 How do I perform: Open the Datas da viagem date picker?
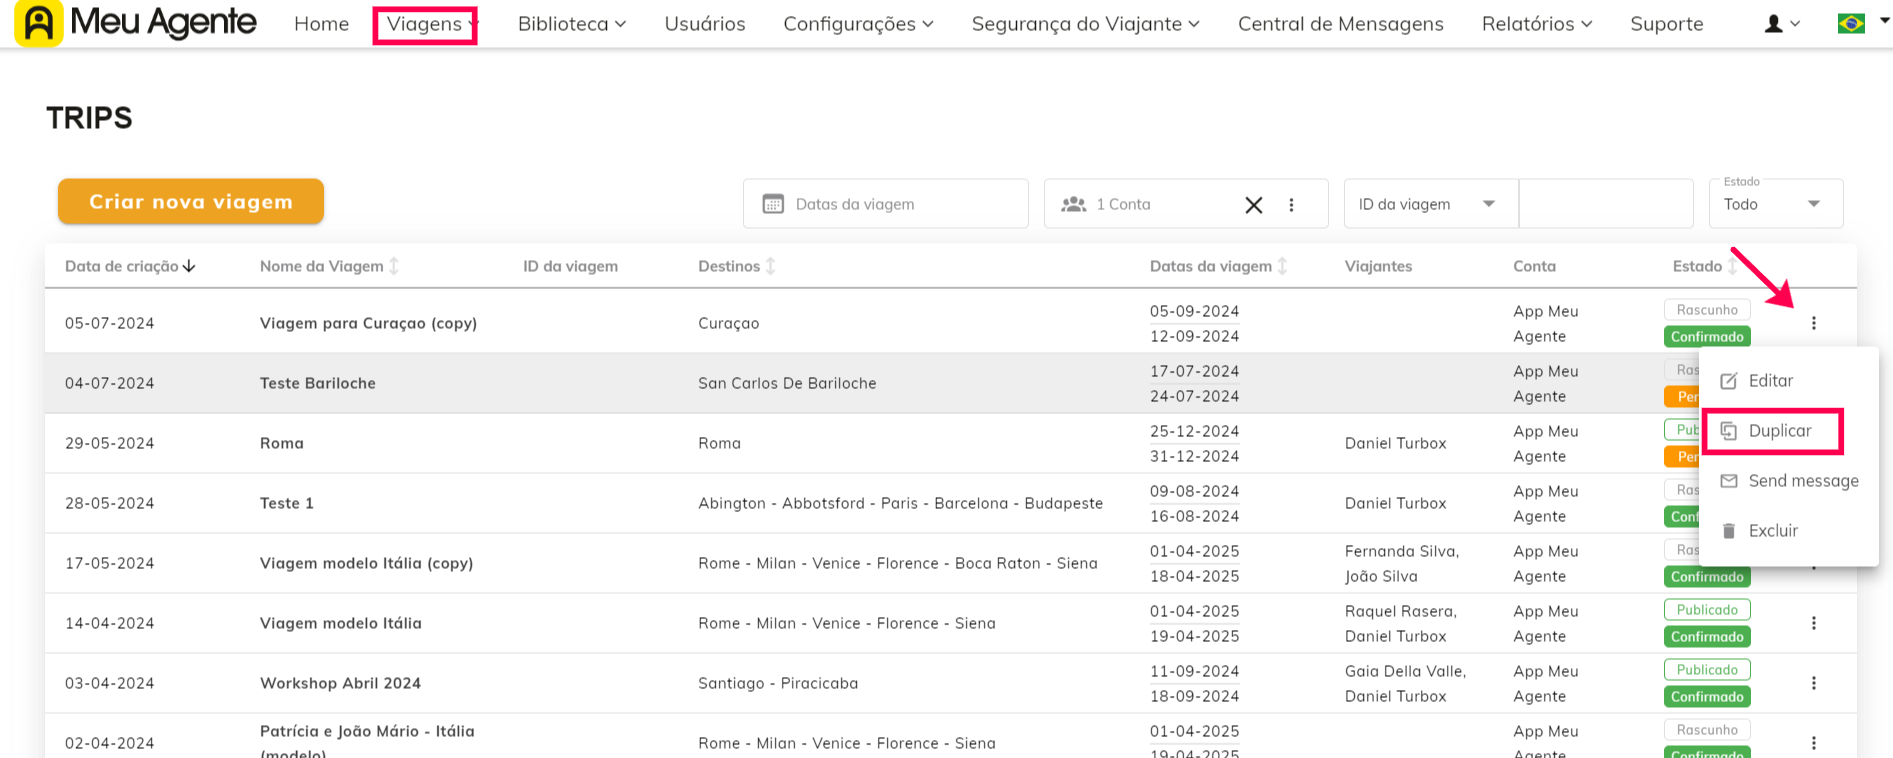click(885, 204)
